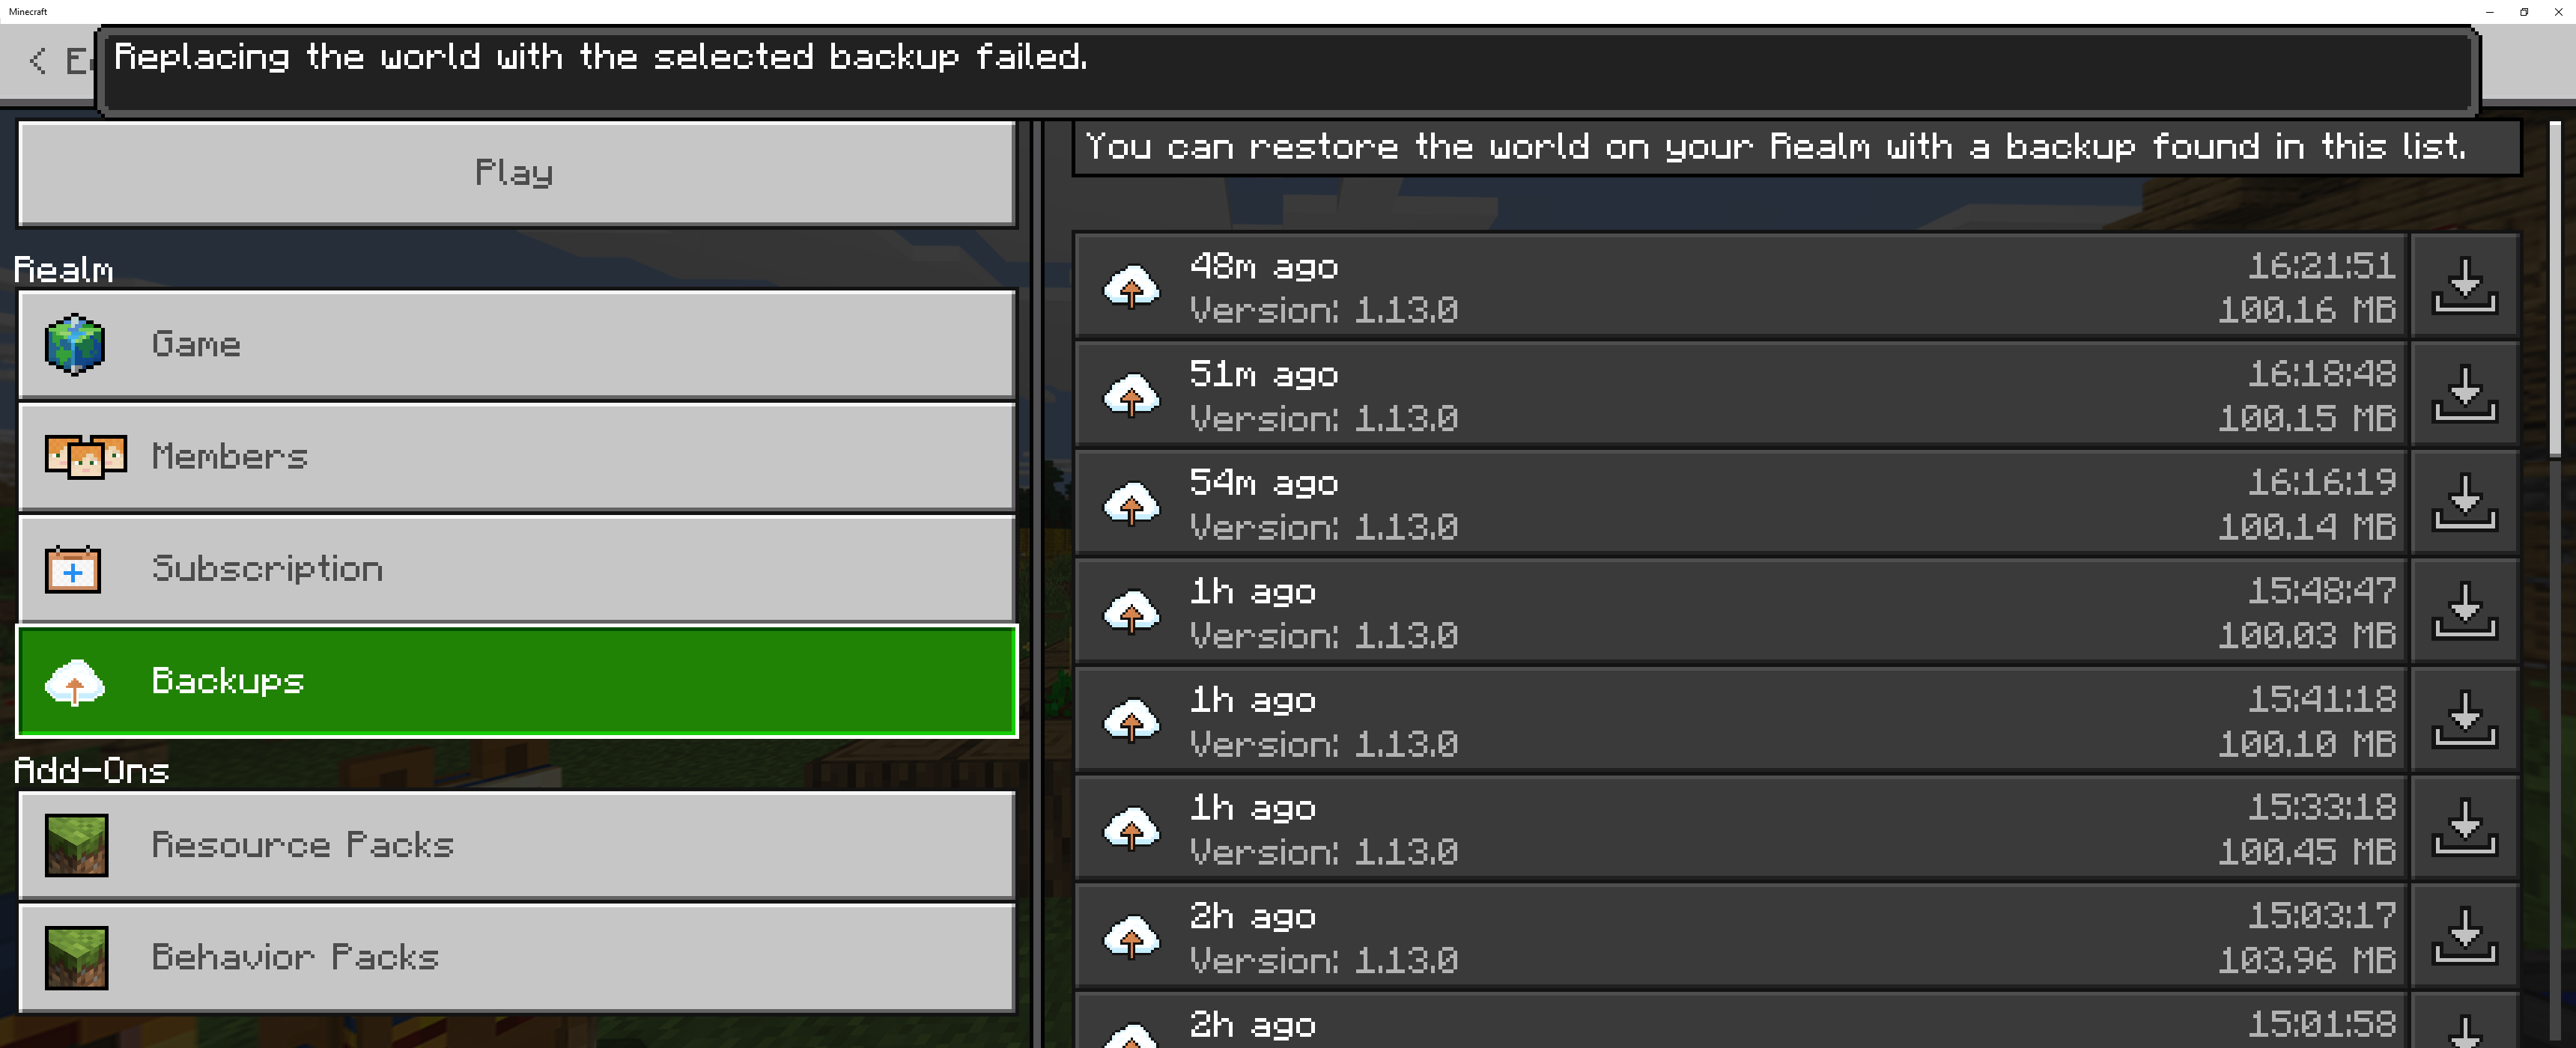
Task: Download the 16:18:48 backup file
Action: (2464, 394)
